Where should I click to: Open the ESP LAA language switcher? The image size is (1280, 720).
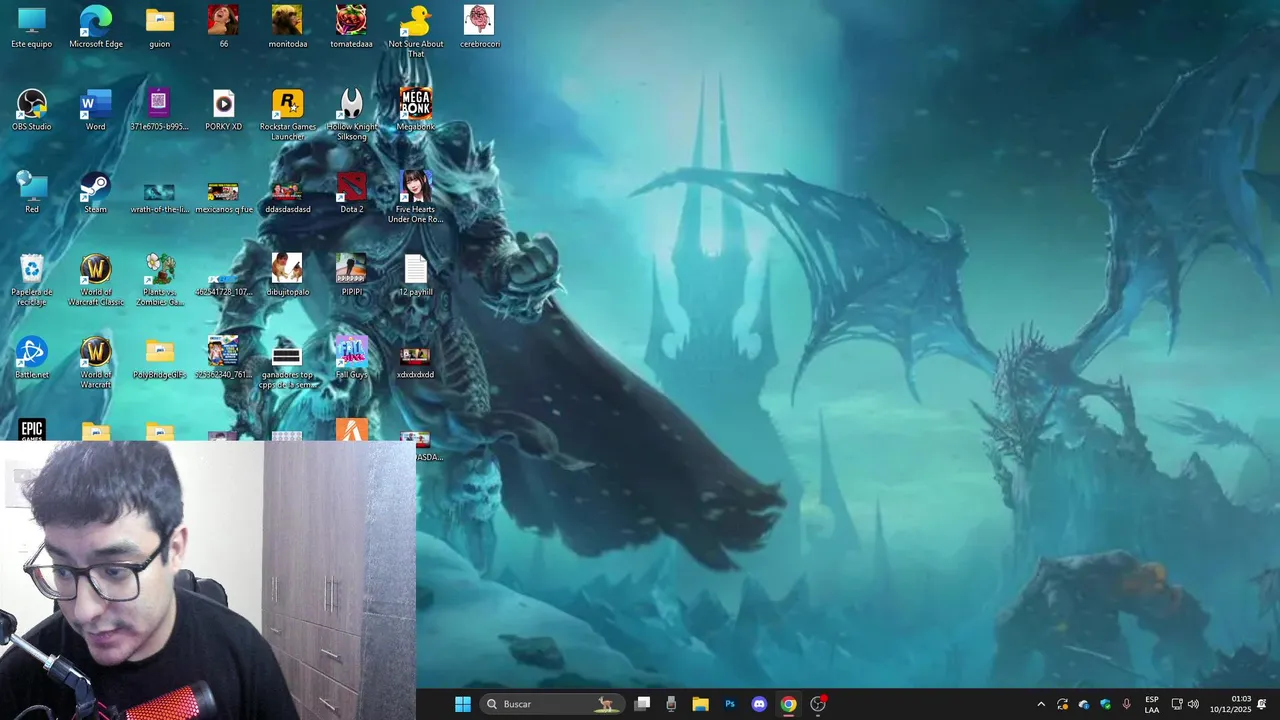pos(1152,704)
